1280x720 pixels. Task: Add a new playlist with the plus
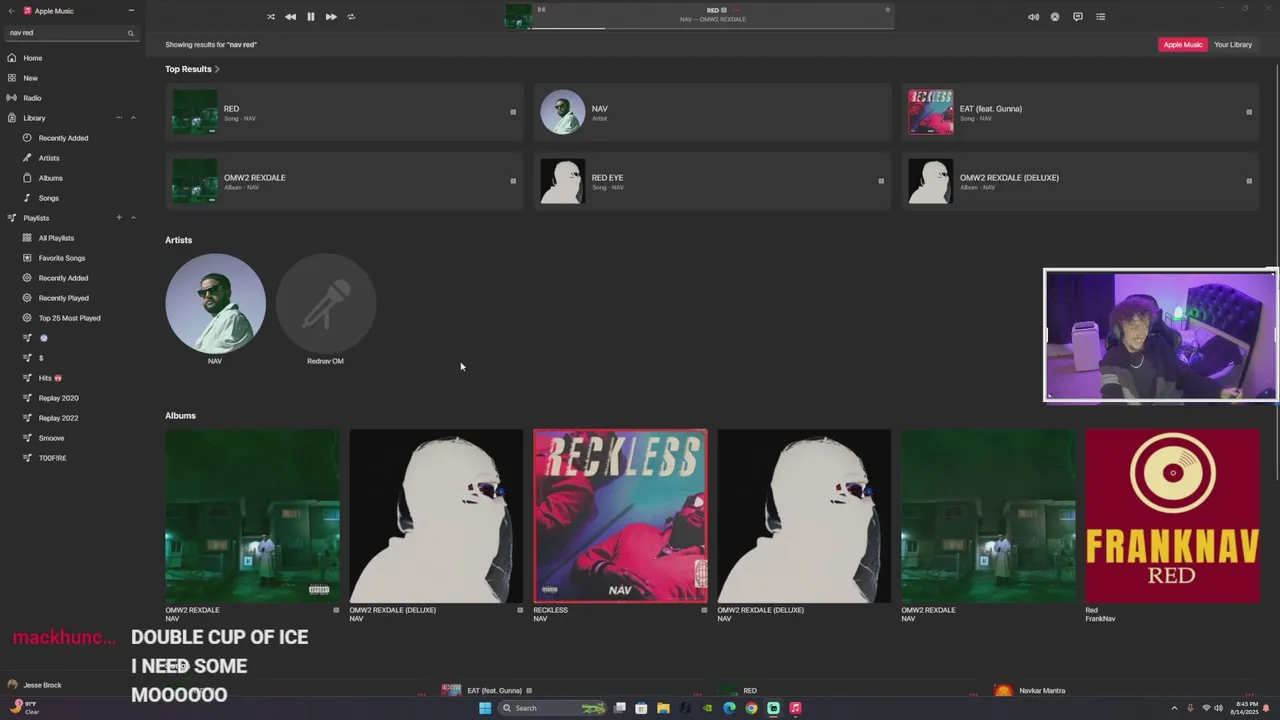pyautogui.click(x=119, y=218)
